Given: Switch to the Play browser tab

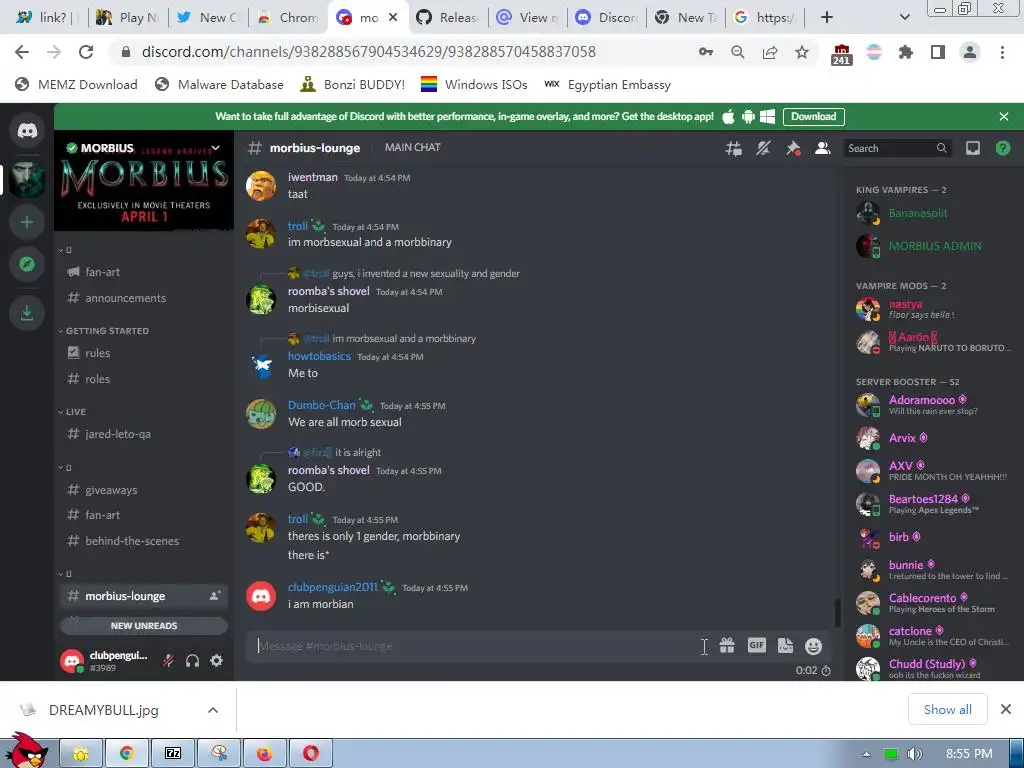Looking at the screenshot, I should tap(128, 18).
